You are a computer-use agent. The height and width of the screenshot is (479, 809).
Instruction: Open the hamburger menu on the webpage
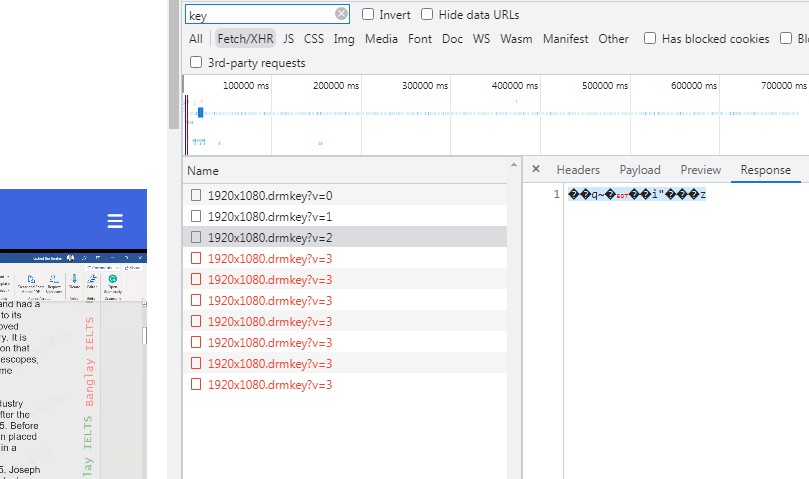coord(115,221)
